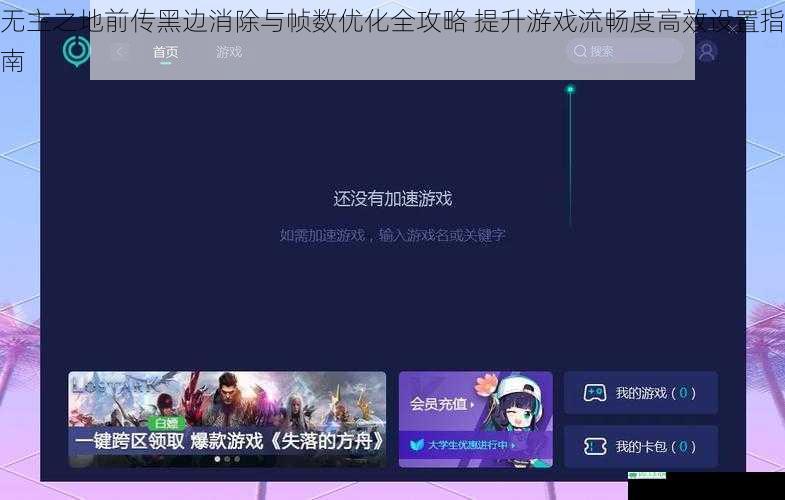
Task: Select the first banner carousel dot
Action: 217,458
